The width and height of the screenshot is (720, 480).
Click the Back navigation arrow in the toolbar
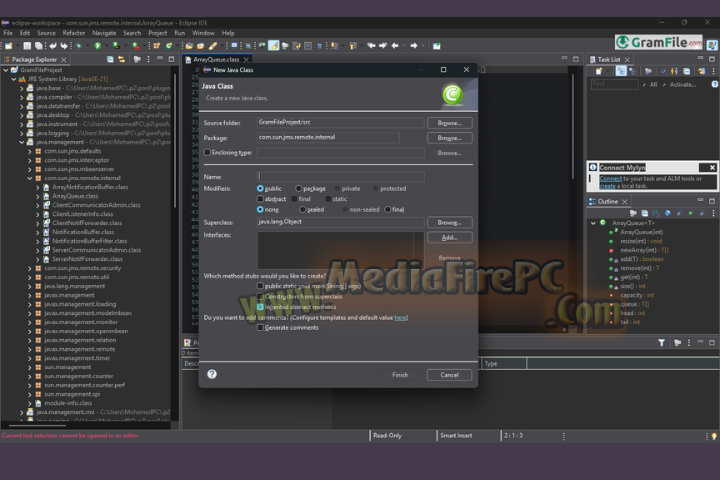[395, 46]
